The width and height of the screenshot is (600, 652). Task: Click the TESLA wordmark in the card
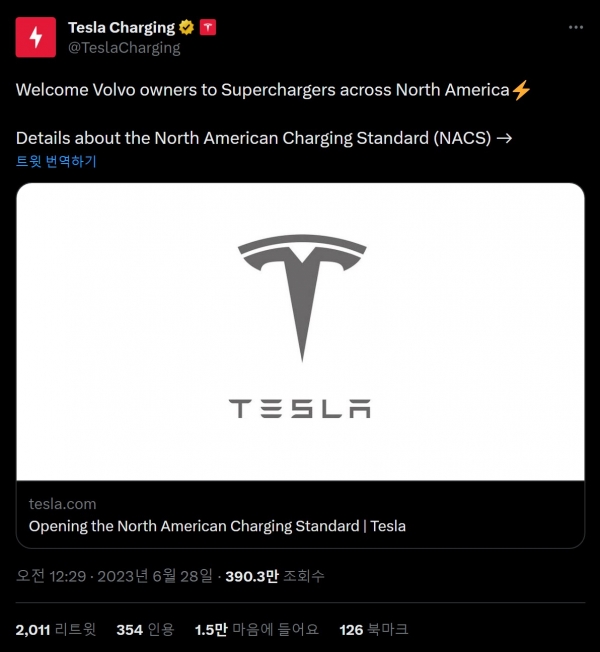pos(300,408)
